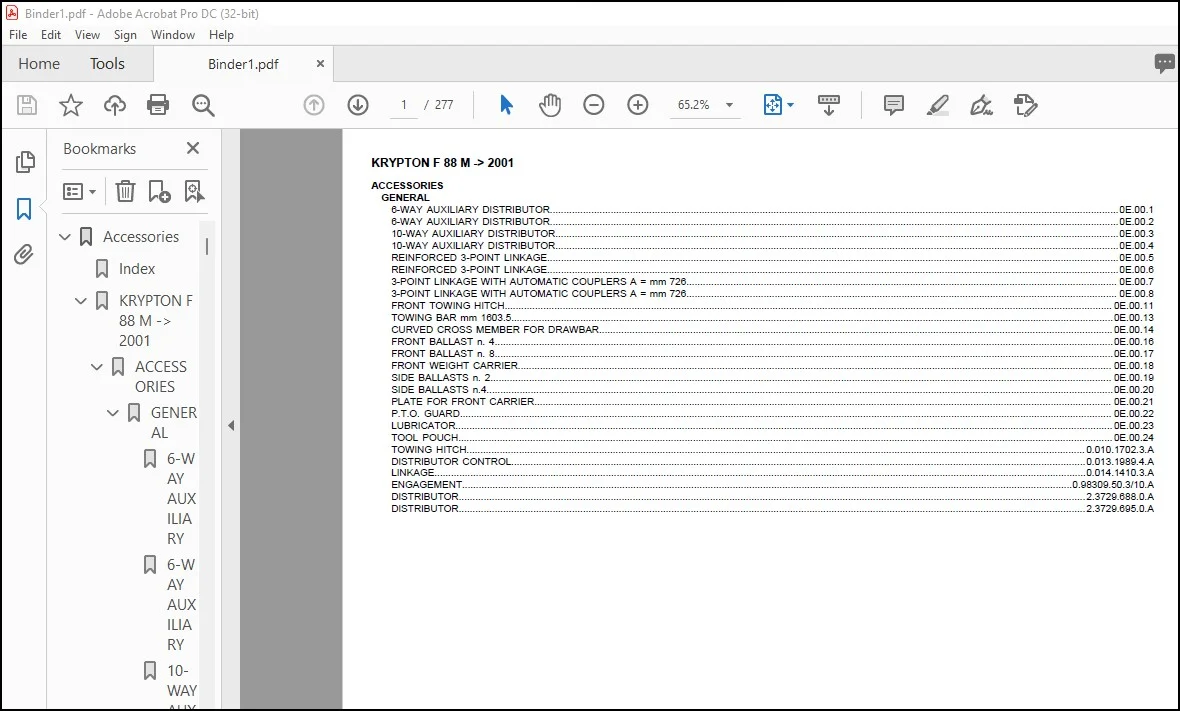Select the ACCESSORIES bookmark label
Screen dimensions: 1180x711
[160, 376]
